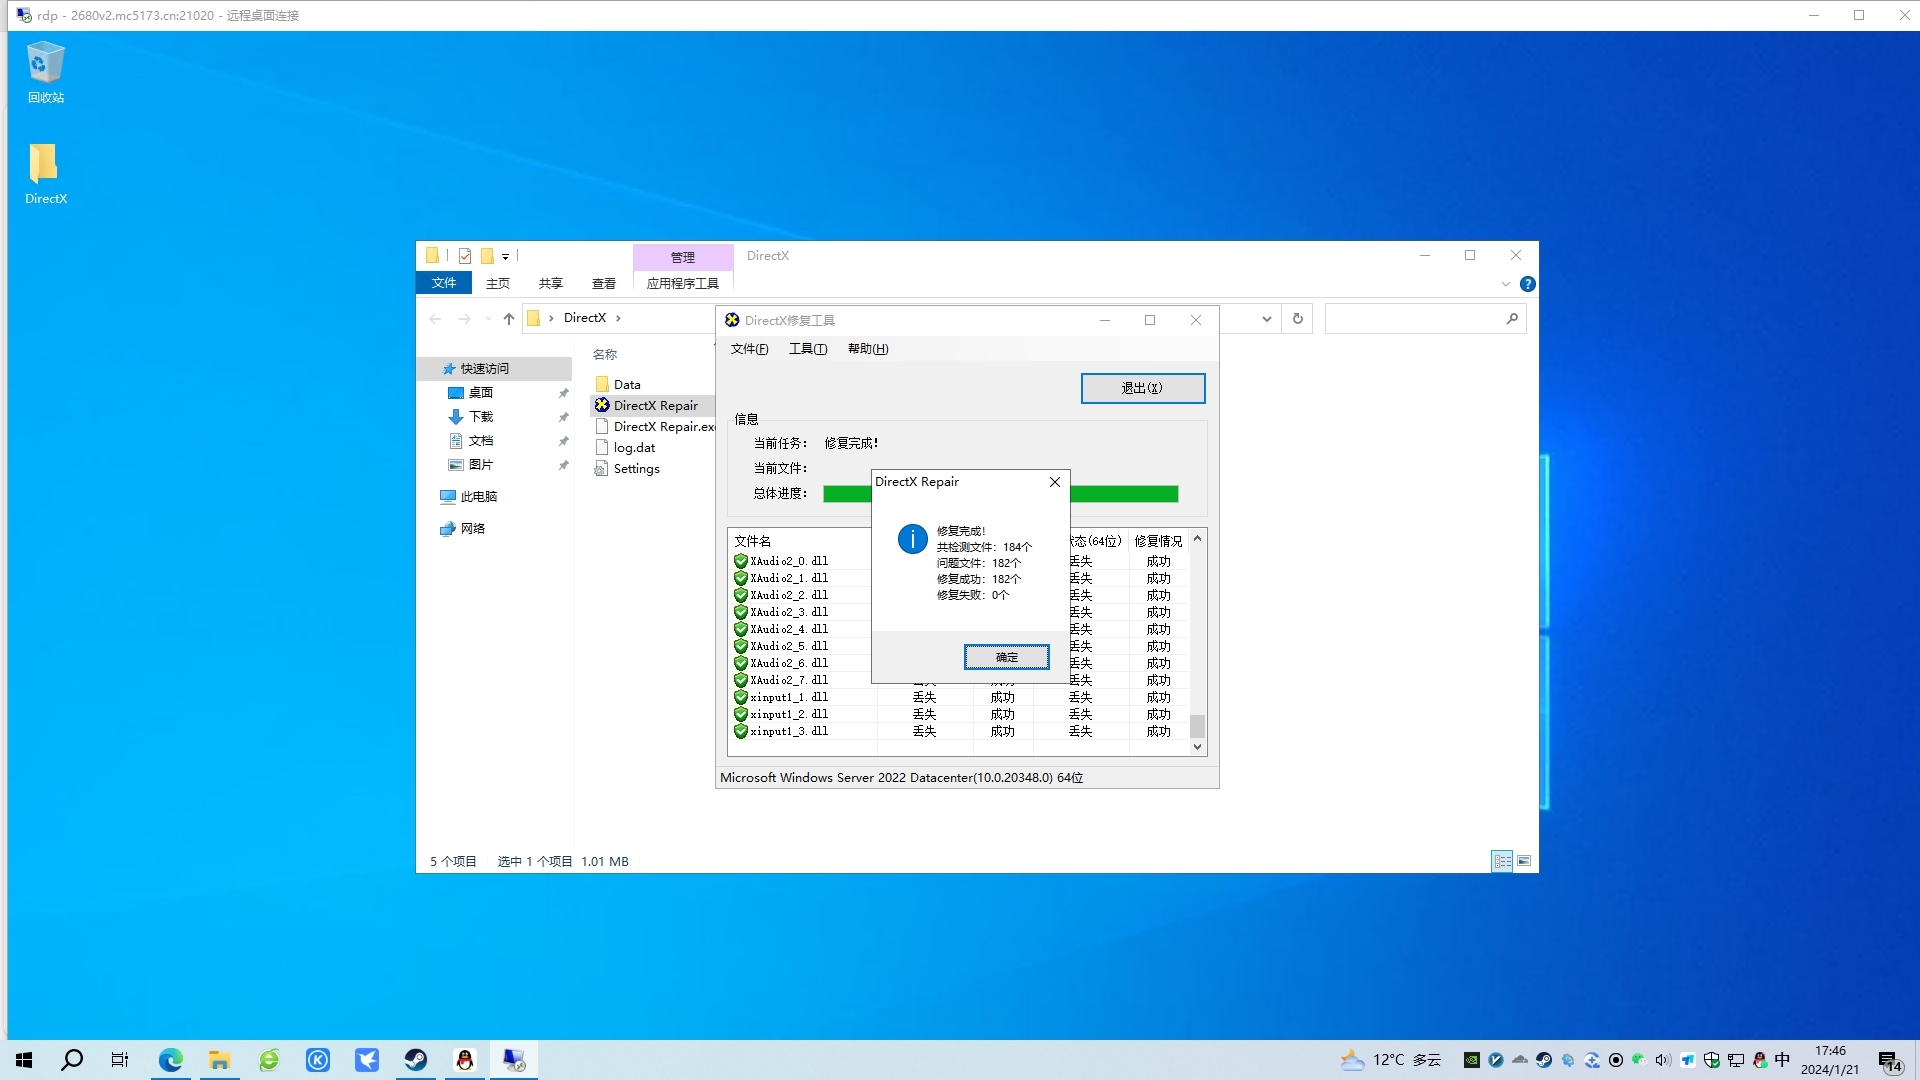Open the quick access toolbar dropdown arrow

(x=505, y=257)
